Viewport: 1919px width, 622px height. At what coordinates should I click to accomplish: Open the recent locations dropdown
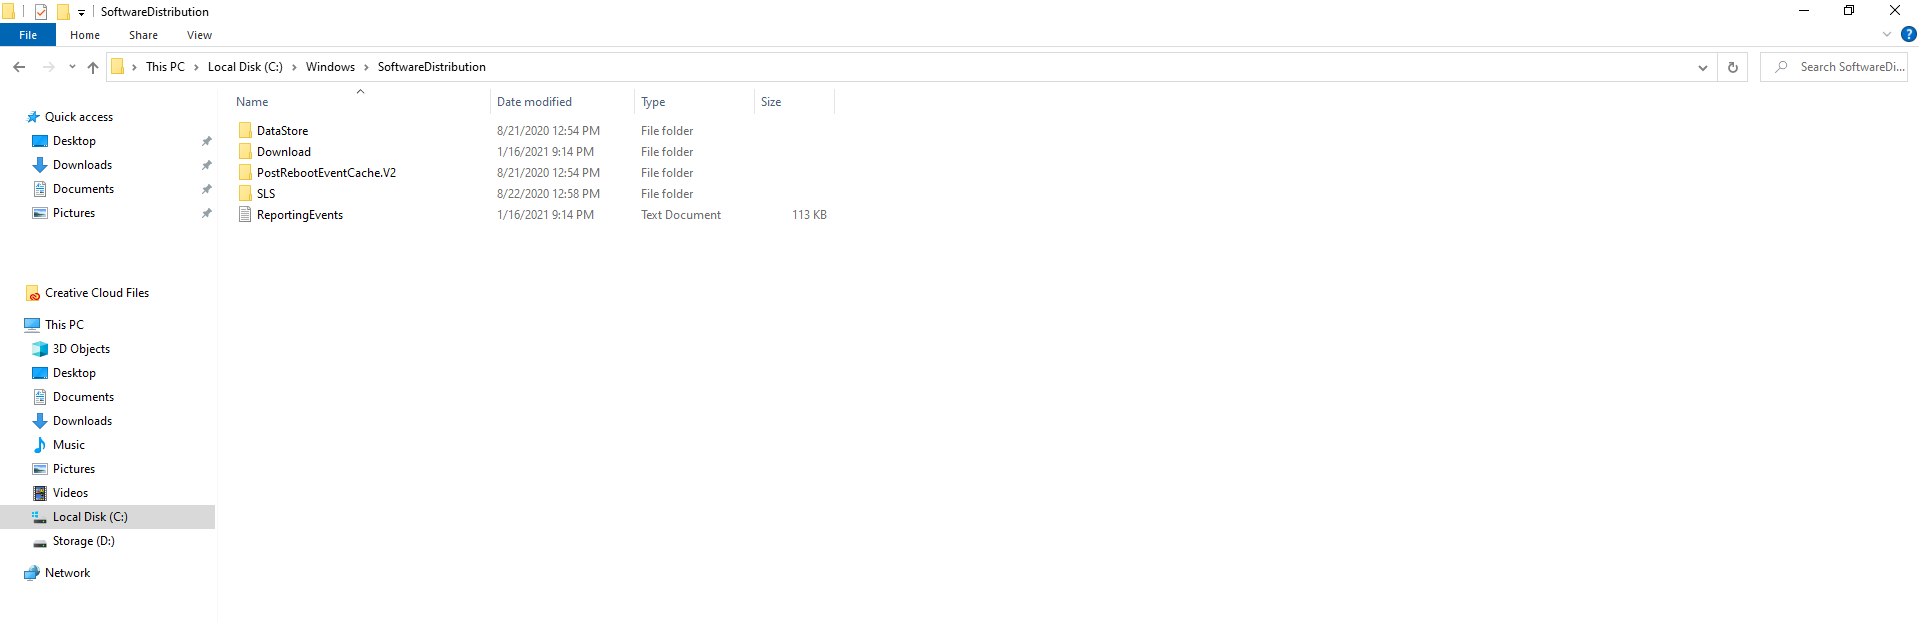(x=72, y=67)
